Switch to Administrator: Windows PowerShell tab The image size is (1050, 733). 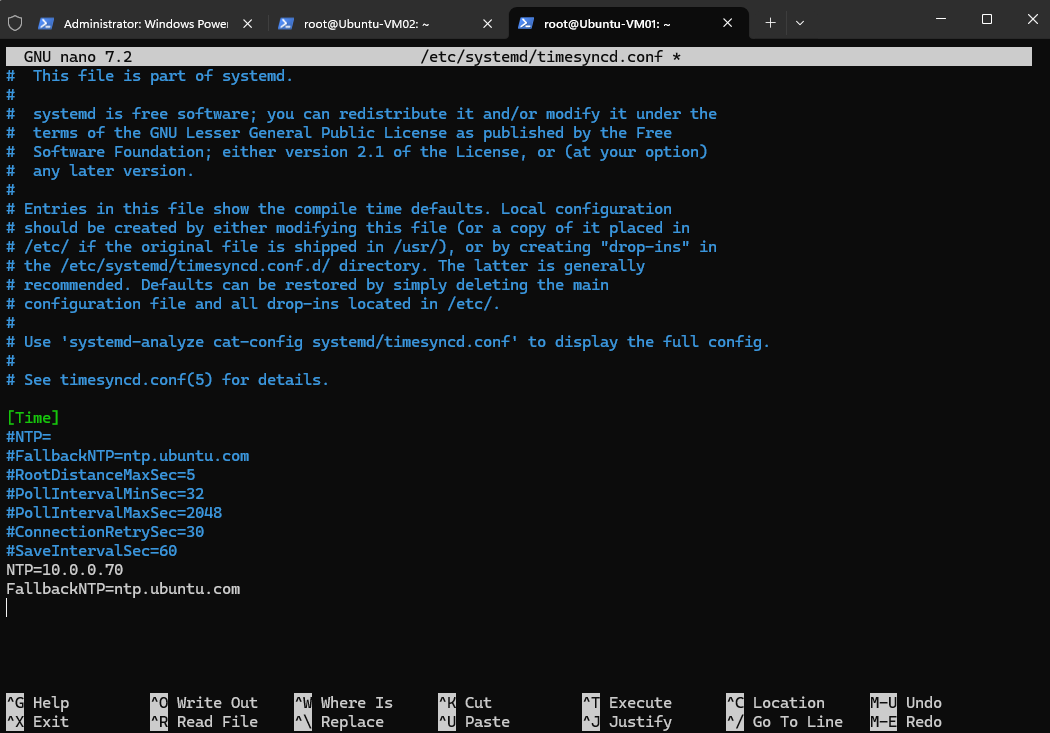(x=145, y=23)
